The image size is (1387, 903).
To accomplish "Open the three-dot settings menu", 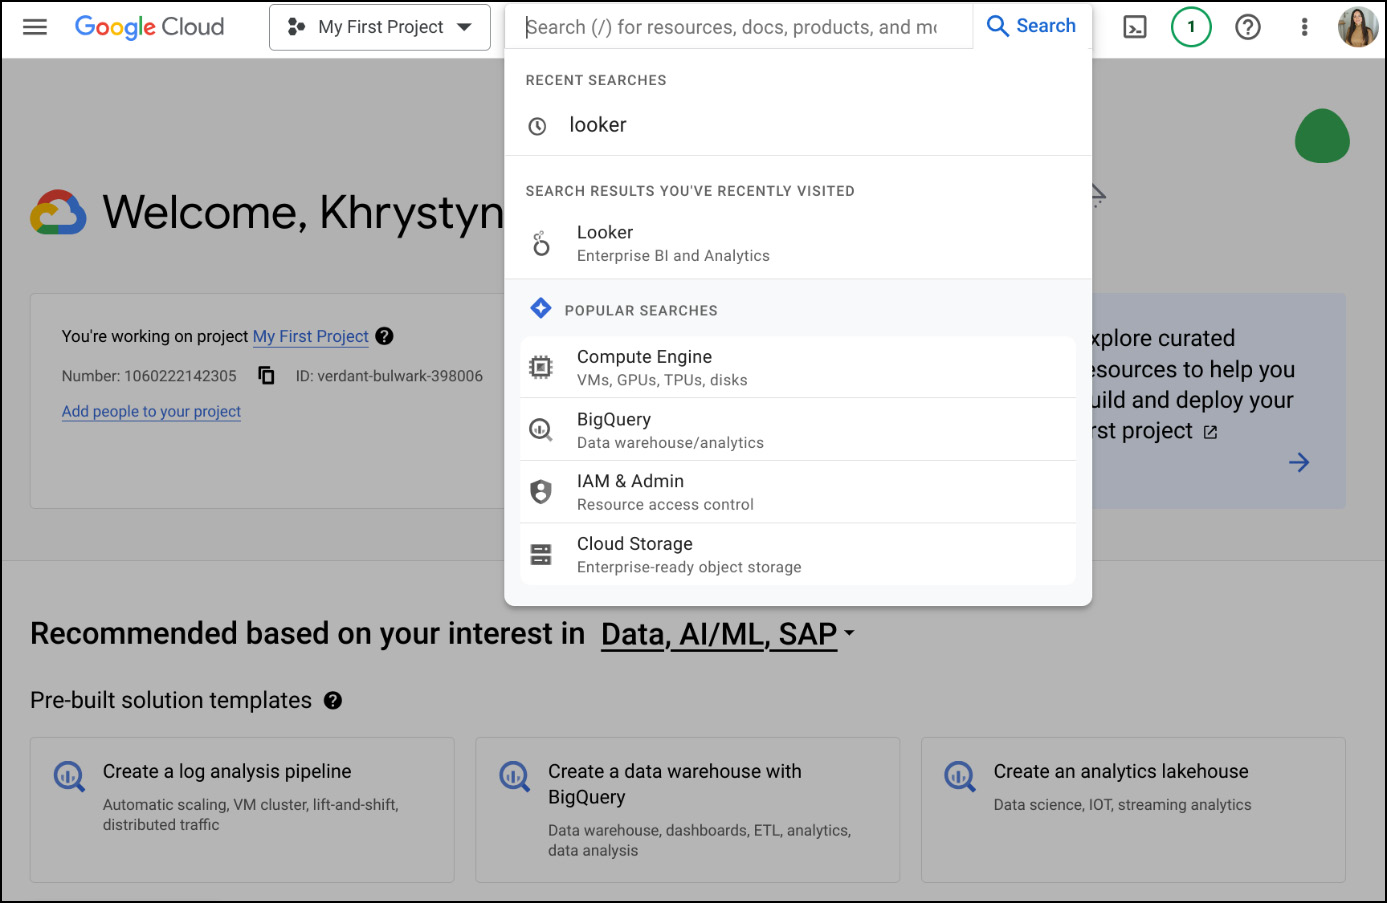I will coord(1304,27).
